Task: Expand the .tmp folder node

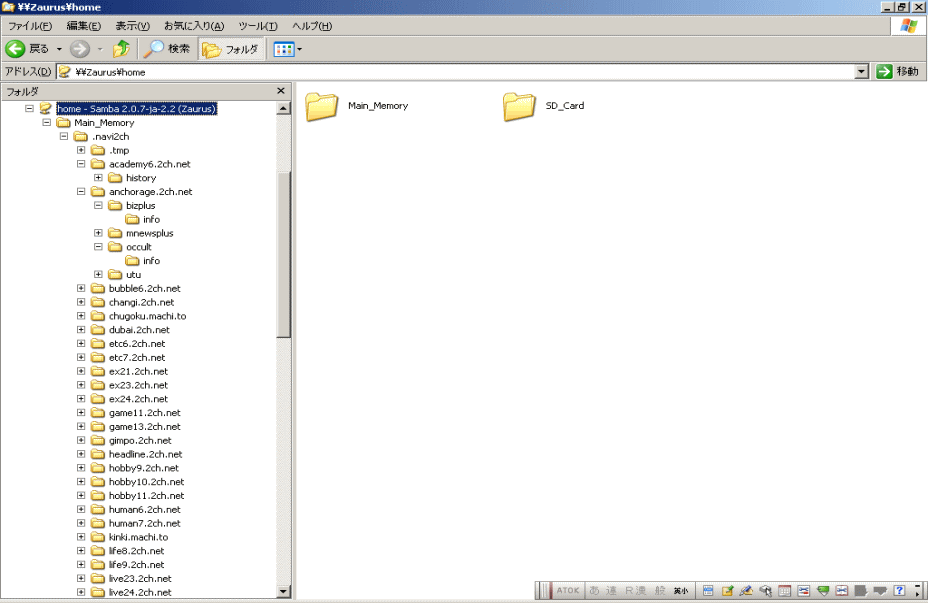Action: pyautogui.click(x=81, y=150)
